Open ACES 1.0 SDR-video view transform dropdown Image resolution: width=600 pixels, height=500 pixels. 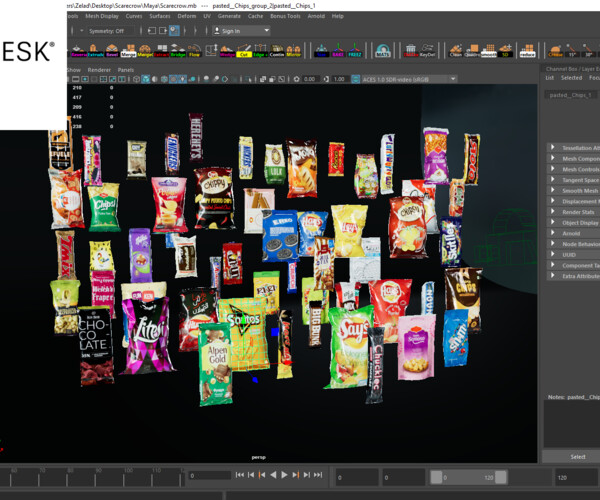(x=409, y=79)
